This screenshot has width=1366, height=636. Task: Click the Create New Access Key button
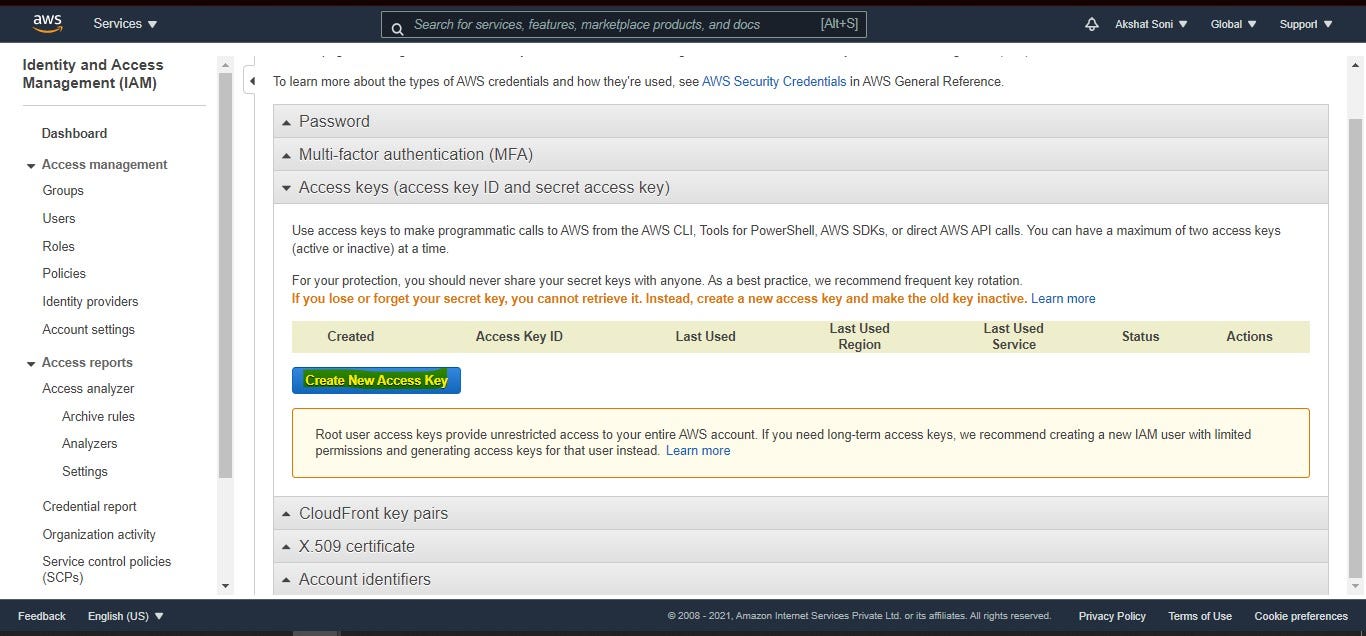pos(376,380)
